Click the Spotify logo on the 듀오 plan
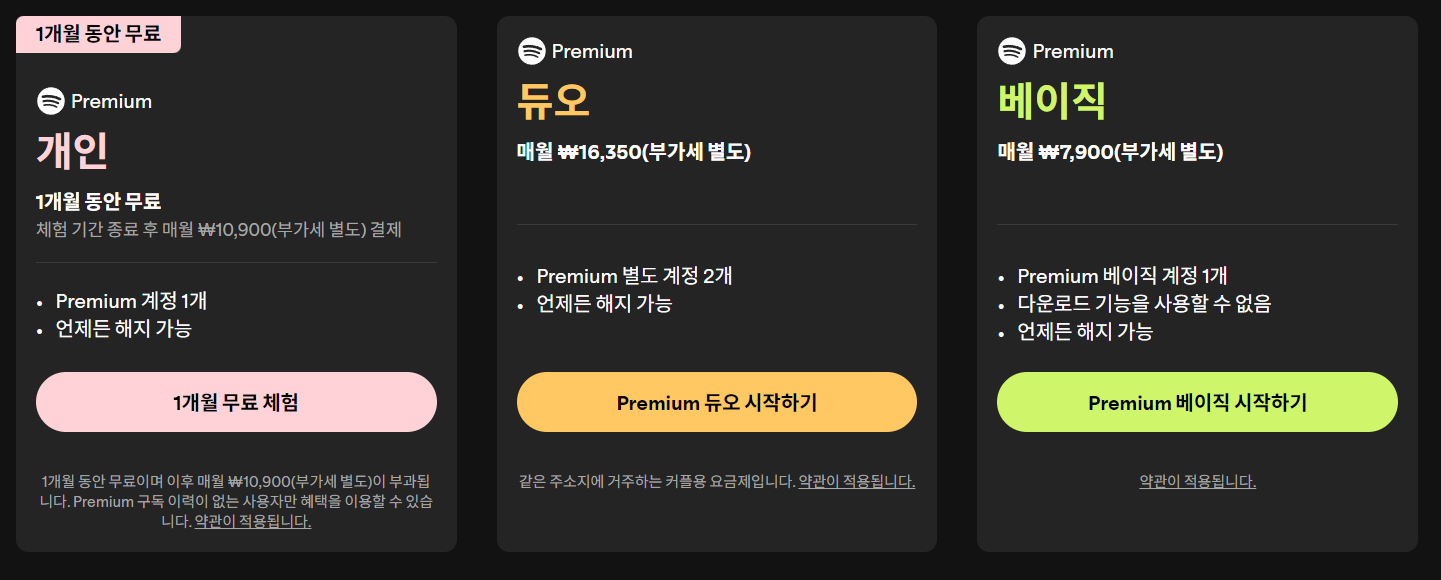Screen dimensions: 1441x580 pyautogui.click(x=531, y=51)
